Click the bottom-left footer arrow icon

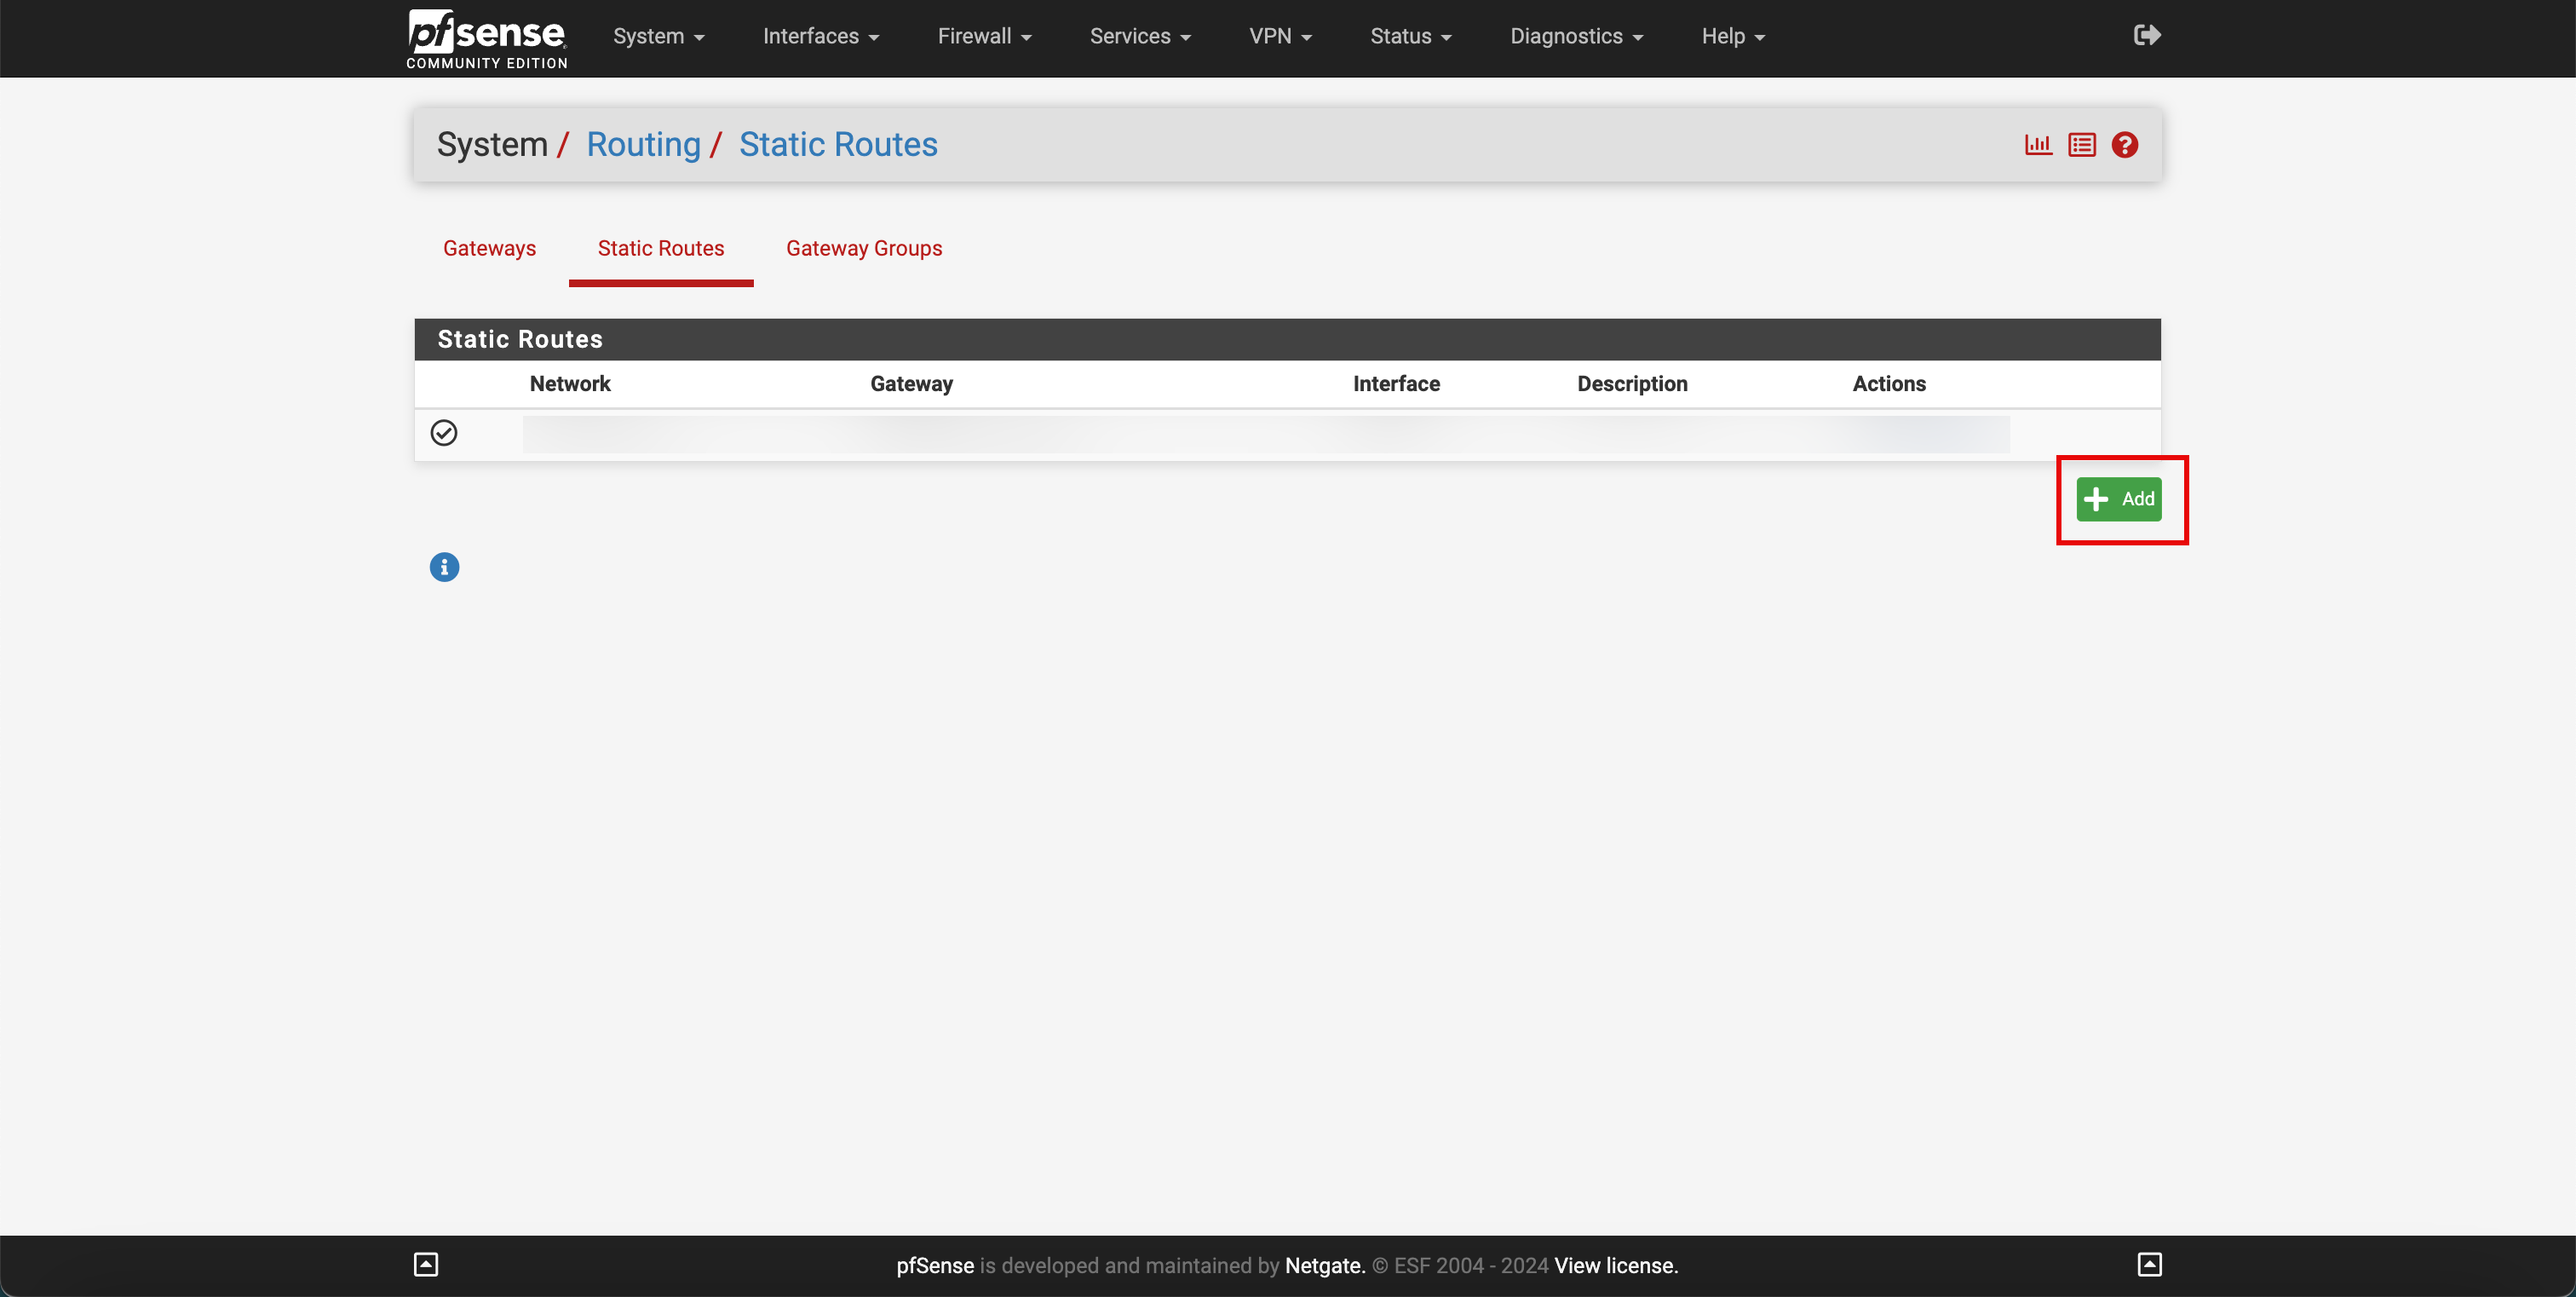426,1264
